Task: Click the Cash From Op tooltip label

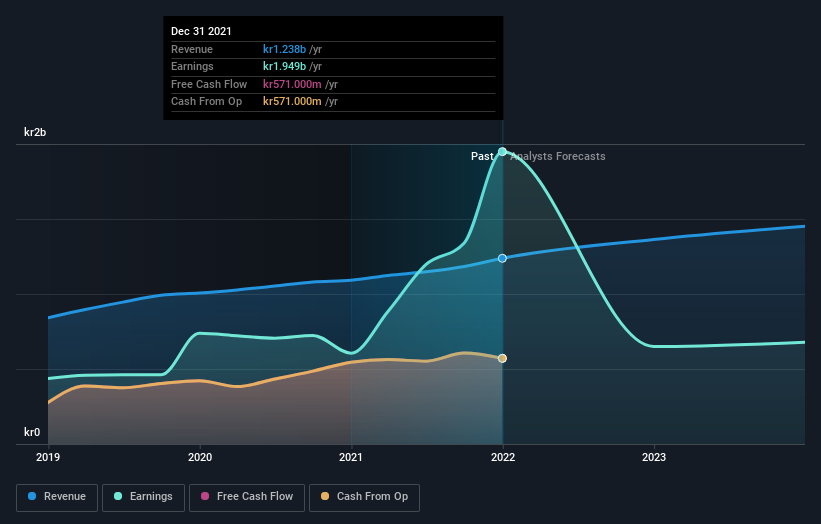Action: (x=206, y=102)
